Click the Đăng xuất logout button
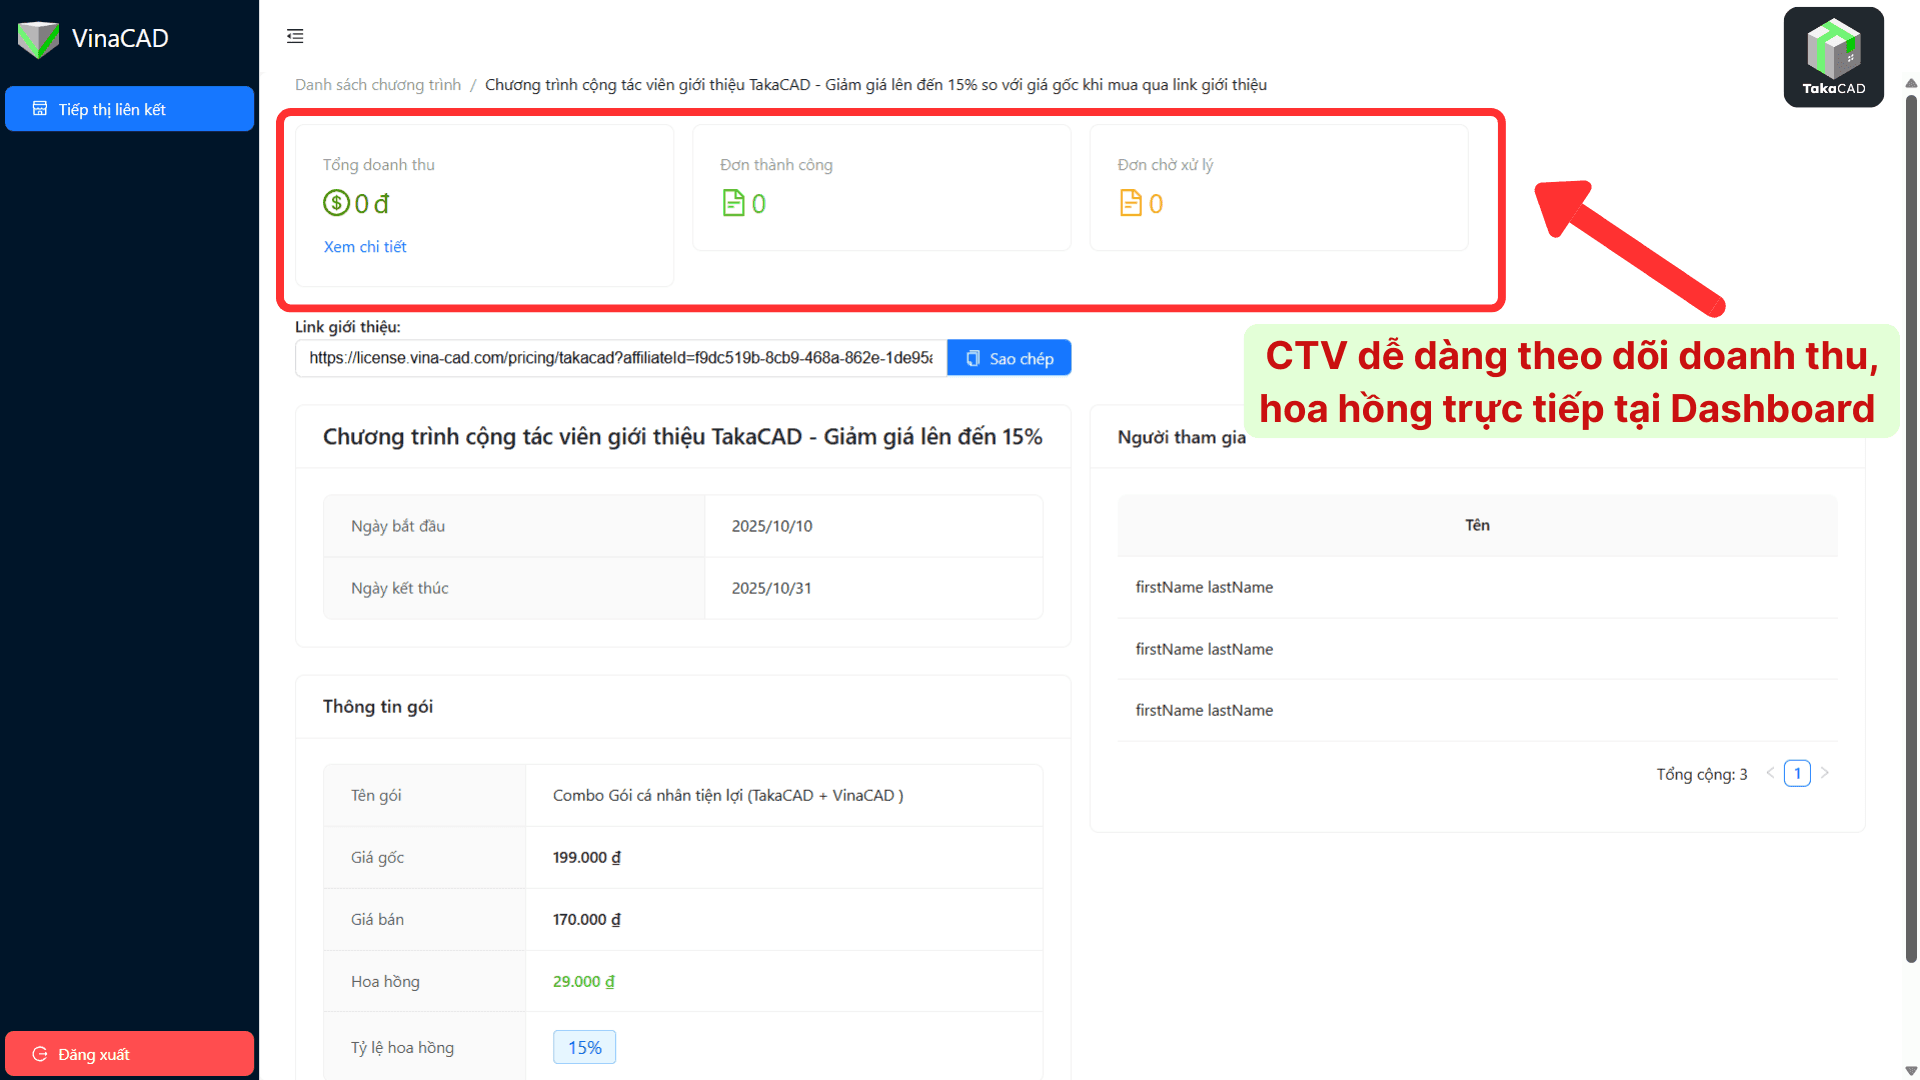The image size is (1920, 1080). click(129, 1054)
